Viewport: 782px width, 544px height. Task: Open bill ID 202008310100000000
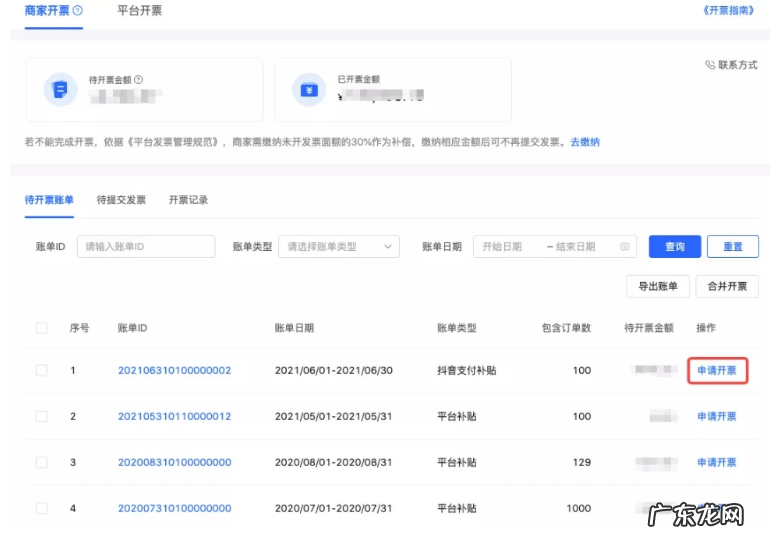coord(175,462)
